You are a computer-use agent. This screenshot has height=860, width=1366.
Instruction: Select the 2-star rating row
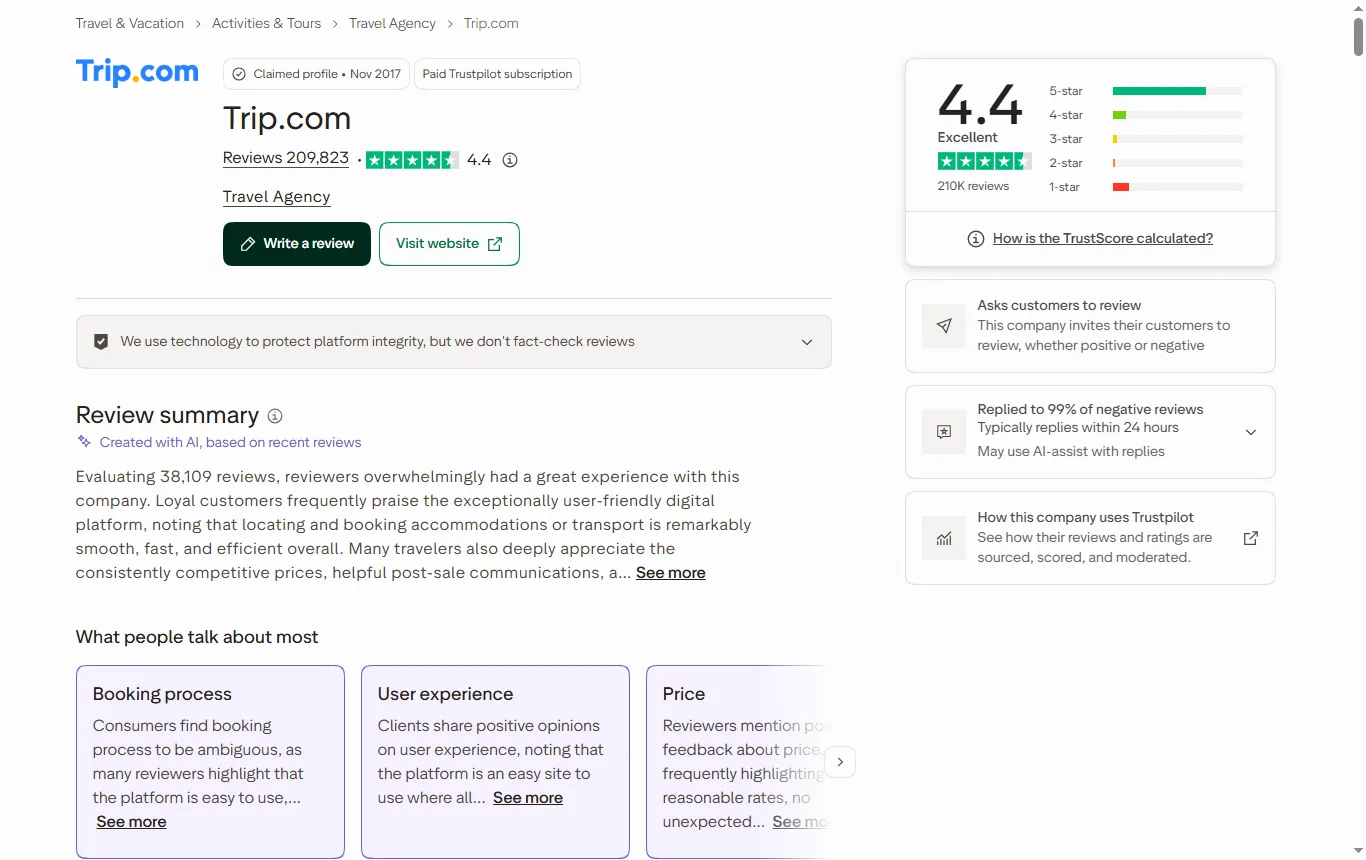pyautogui.click(x=1146, y=163)
